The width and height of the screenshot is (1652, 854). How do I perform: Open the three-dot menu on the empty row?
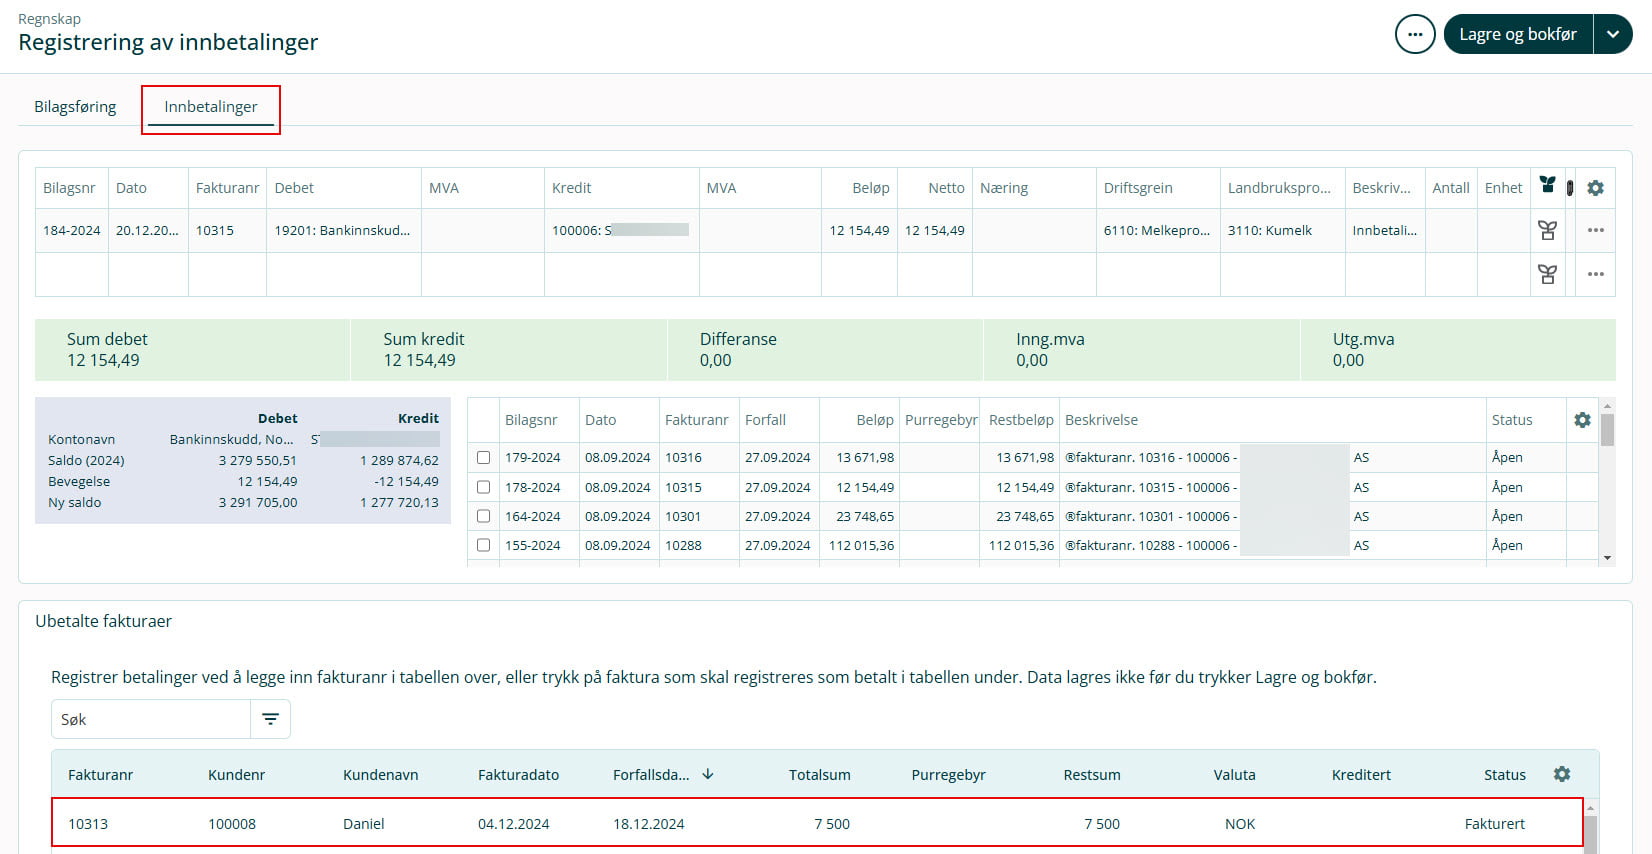pyautogui.click(x=1595, y=274)
